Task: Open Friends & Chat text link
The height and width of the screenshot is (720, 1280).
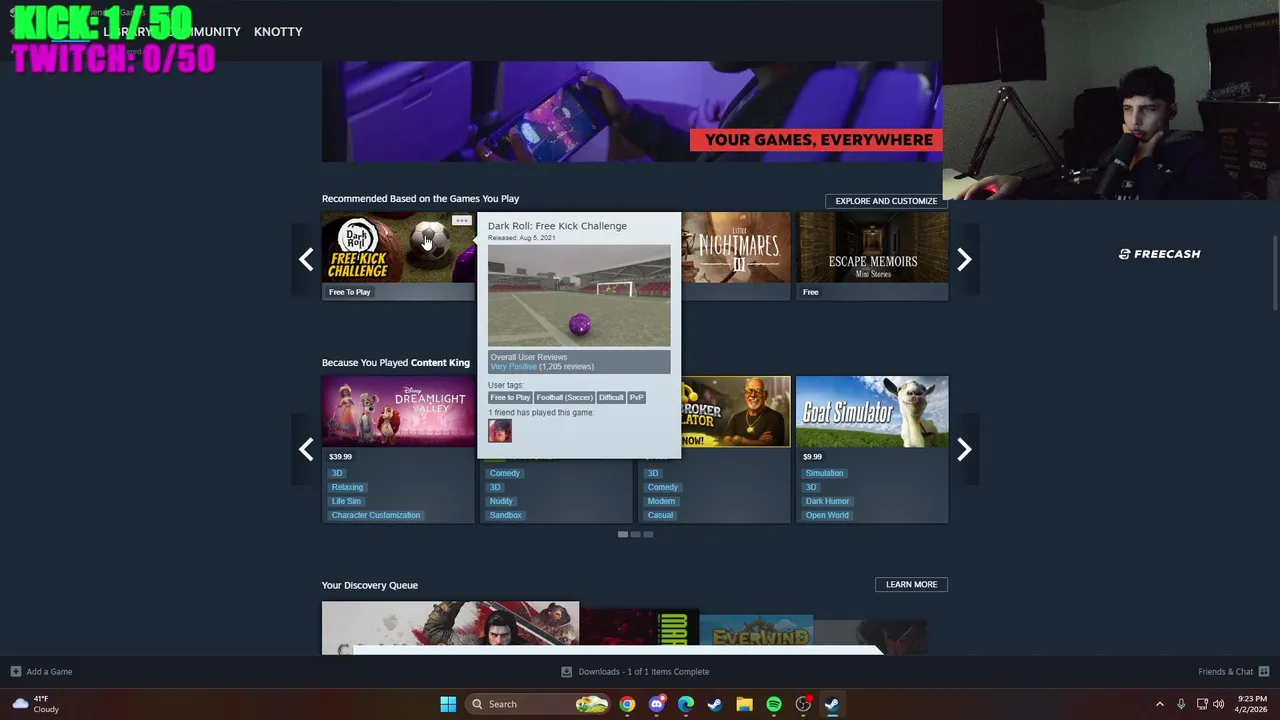Action: click(x=1225, y=672)
